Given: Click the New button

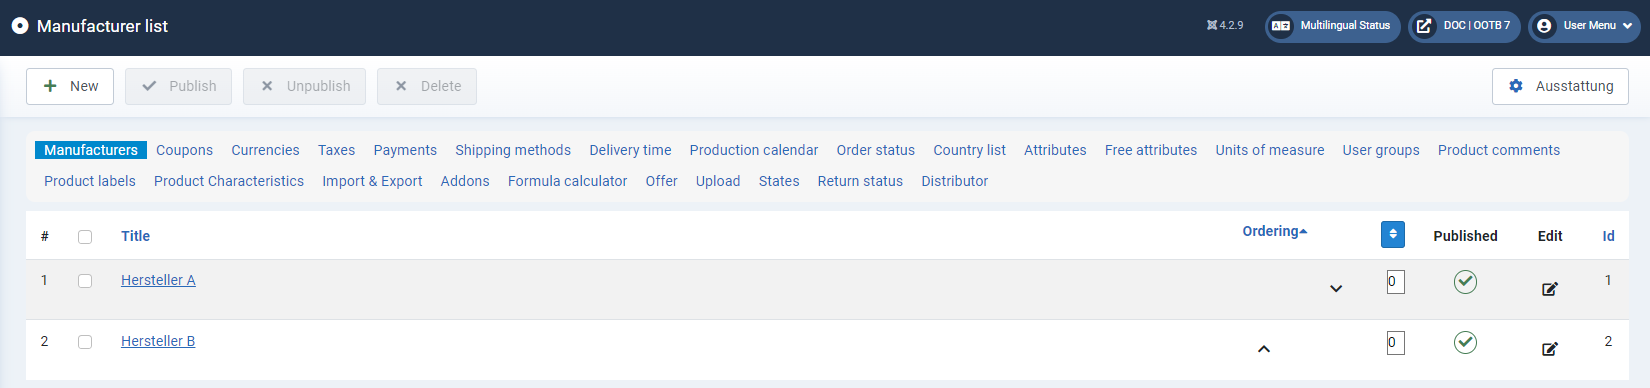Looking at the screenshot, I should click(x=70, y=86).
